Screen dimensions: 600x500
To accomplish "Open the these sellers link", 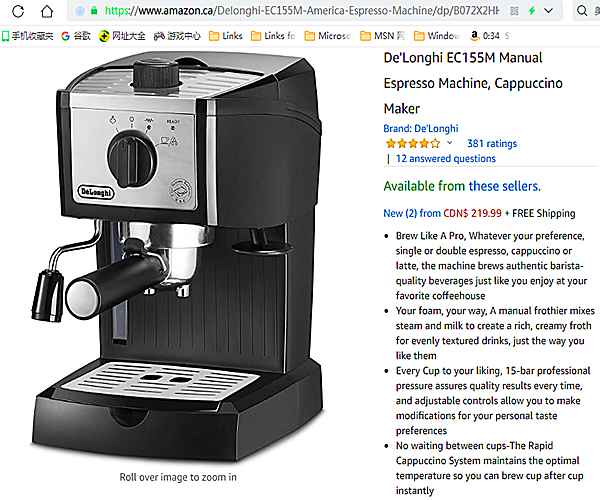I will [x=504, y=186].
